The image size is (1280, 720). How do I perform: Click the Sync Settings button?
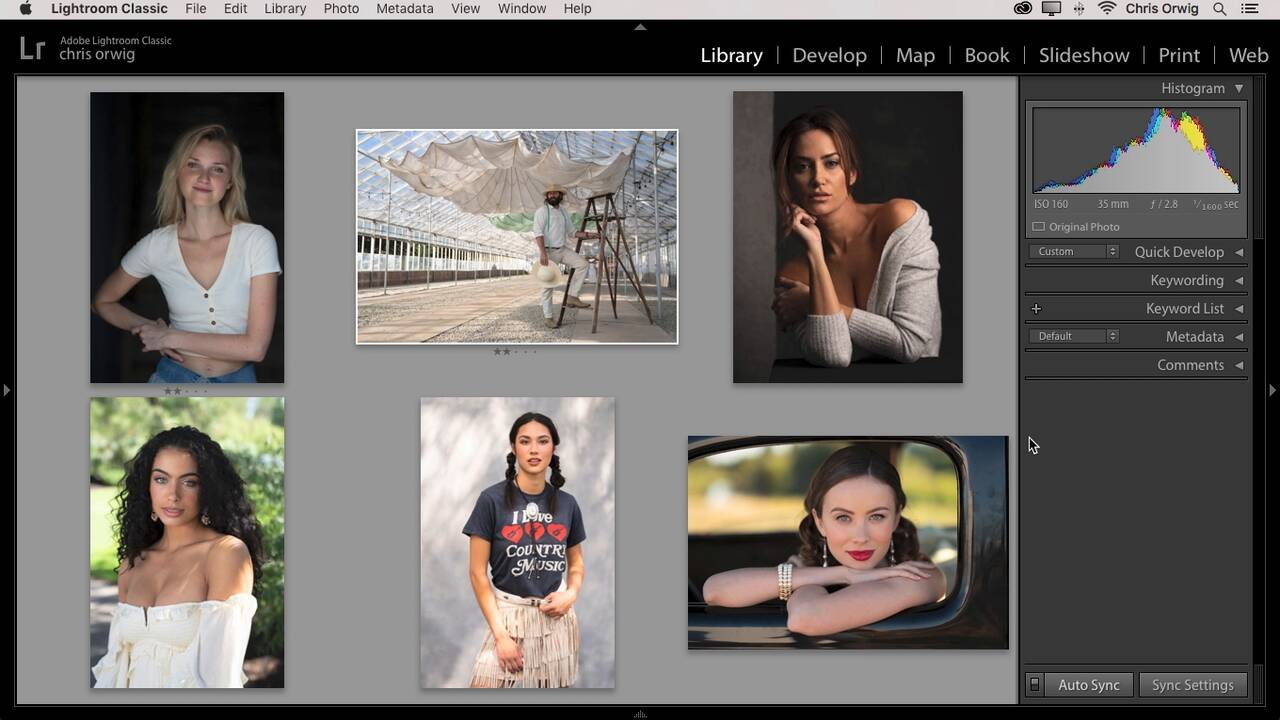click(1192, 685)
